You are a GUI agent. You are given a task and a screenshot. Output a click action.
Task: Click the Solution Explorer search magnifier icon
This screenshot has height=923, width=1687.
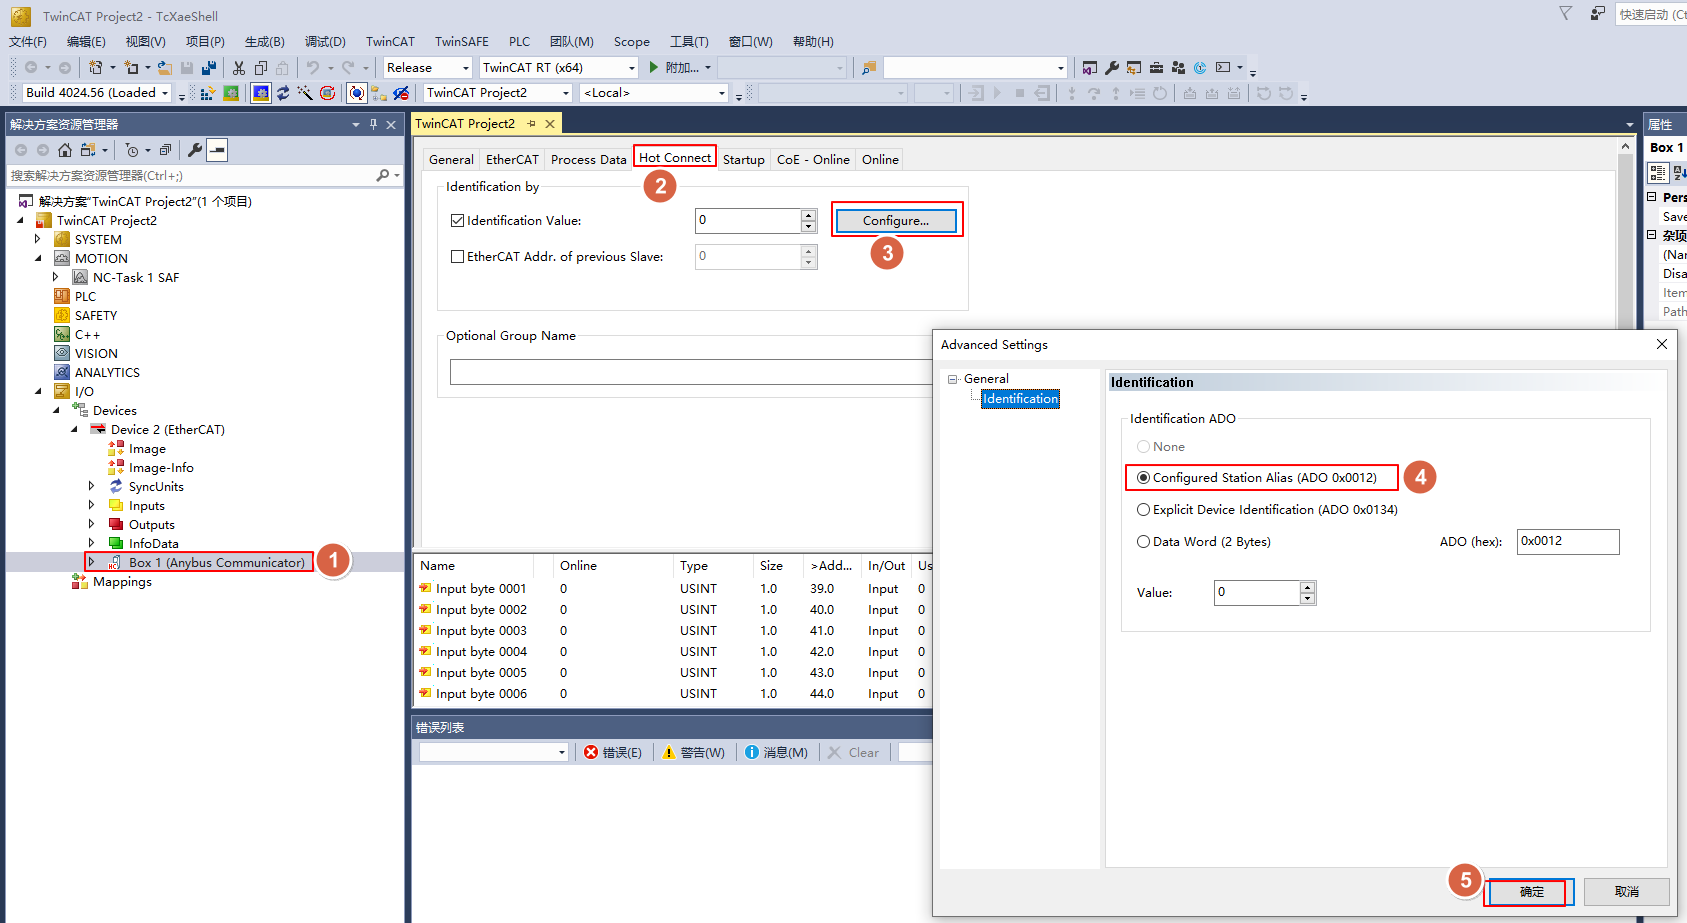click(382, 175)
